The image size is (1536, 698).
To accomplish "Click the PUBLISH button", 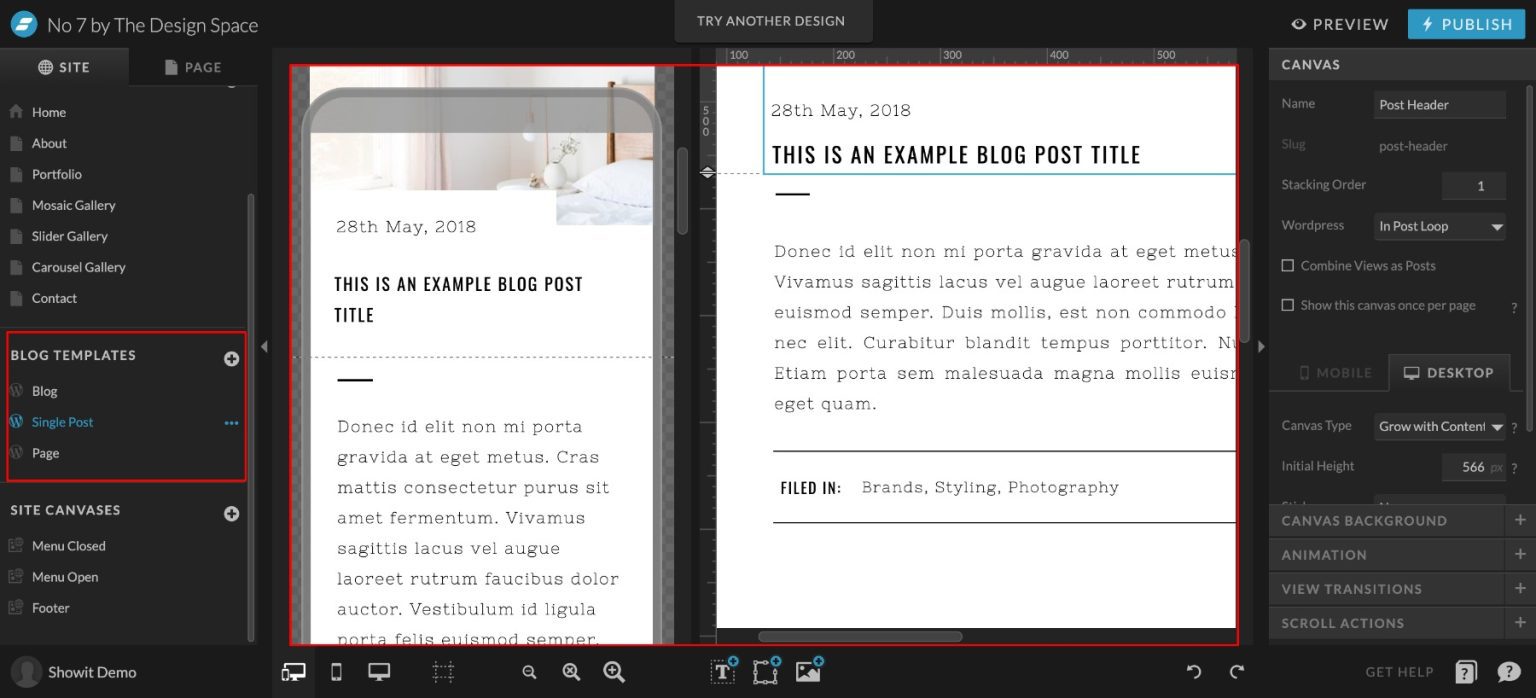I will click(1466, 24).
